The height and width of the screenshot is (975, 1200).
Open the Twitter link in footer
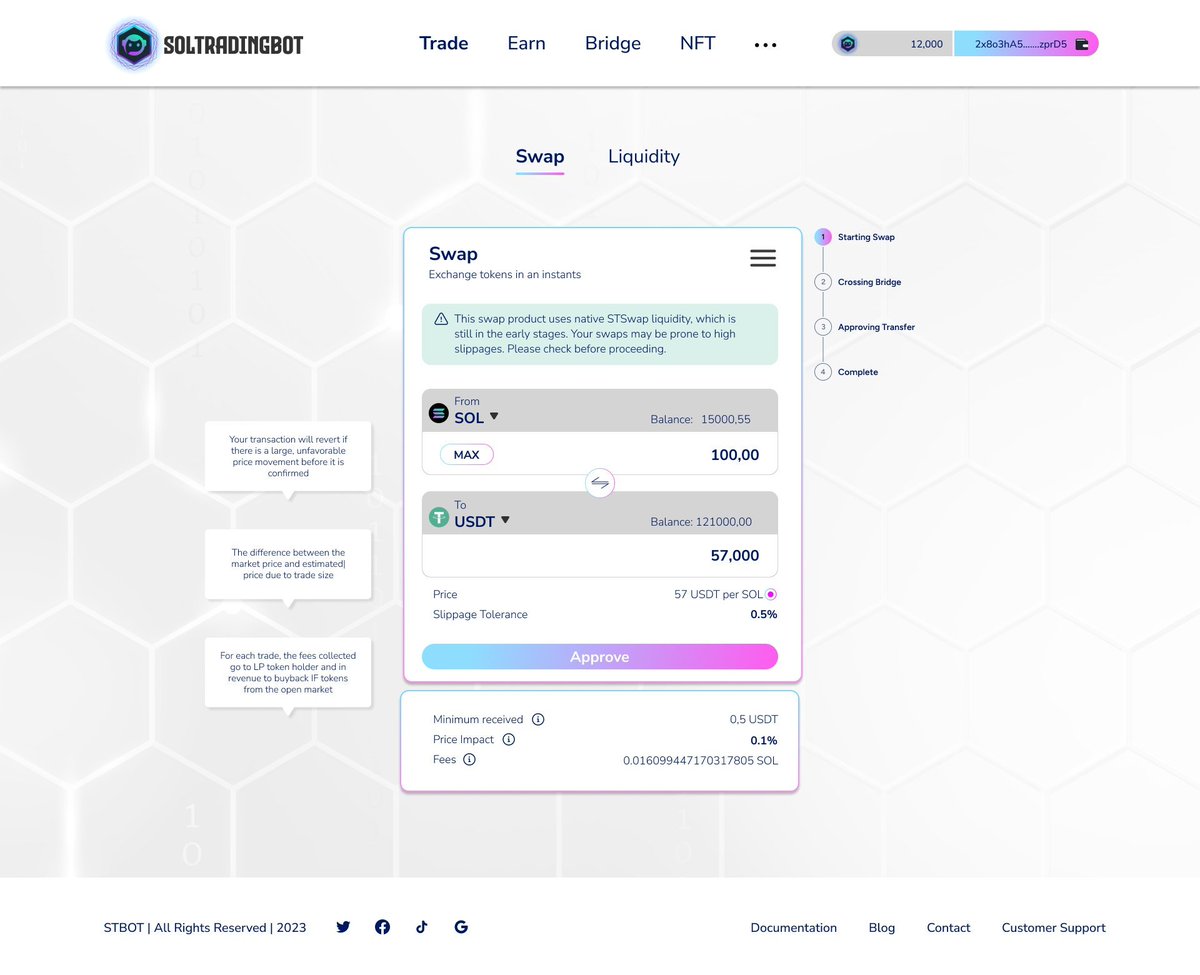click(343, 927)
